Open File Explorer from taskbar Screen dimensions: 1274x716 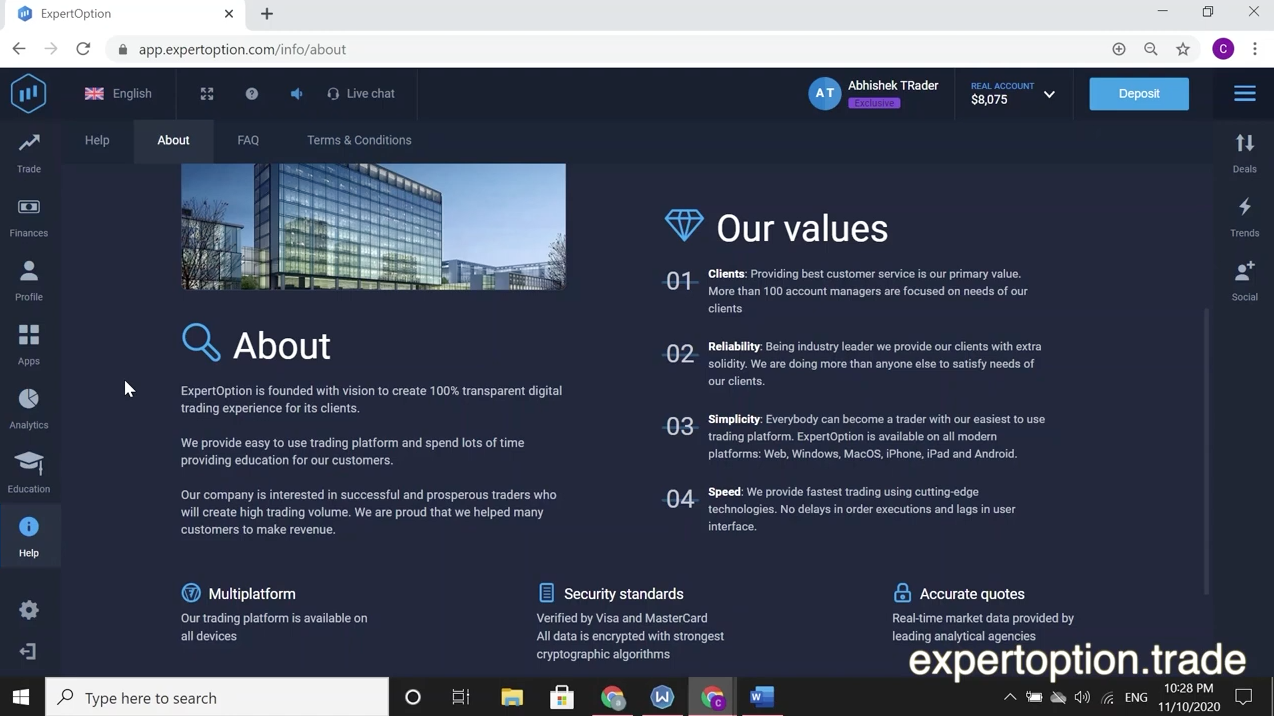pos(512,697)
